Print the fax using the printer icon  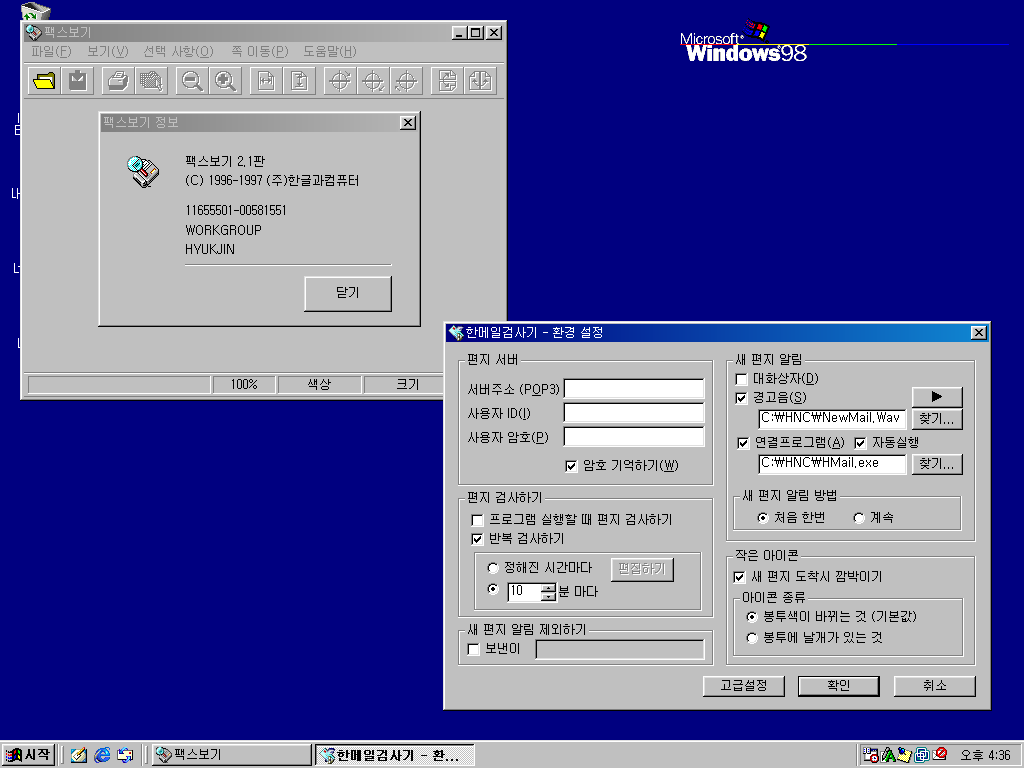pos(118,81)
